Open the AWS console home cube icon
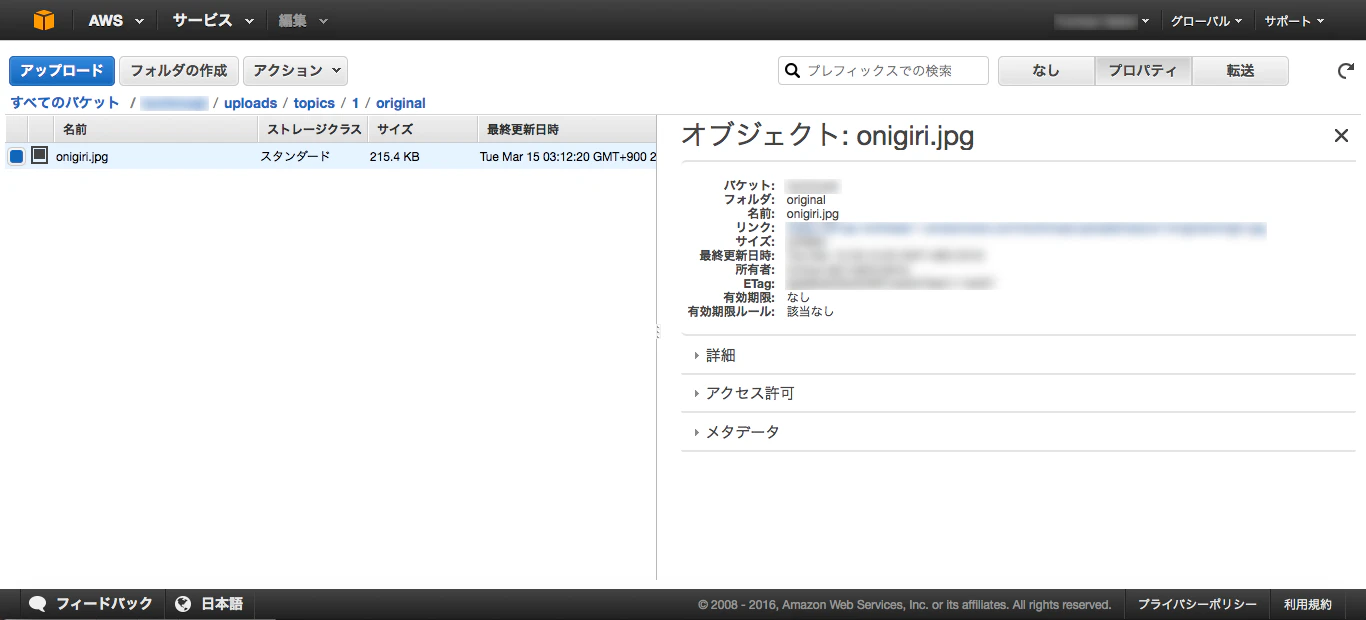1366x620 pixels. point(44,20)
